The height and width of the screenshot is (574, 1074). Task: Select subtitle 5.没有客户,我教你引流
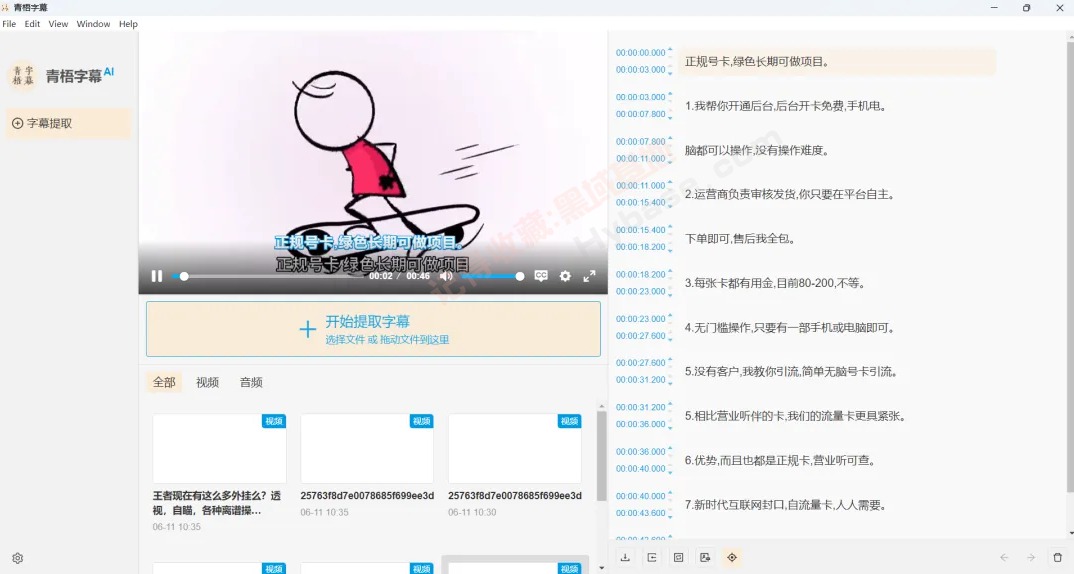point(791,372)
